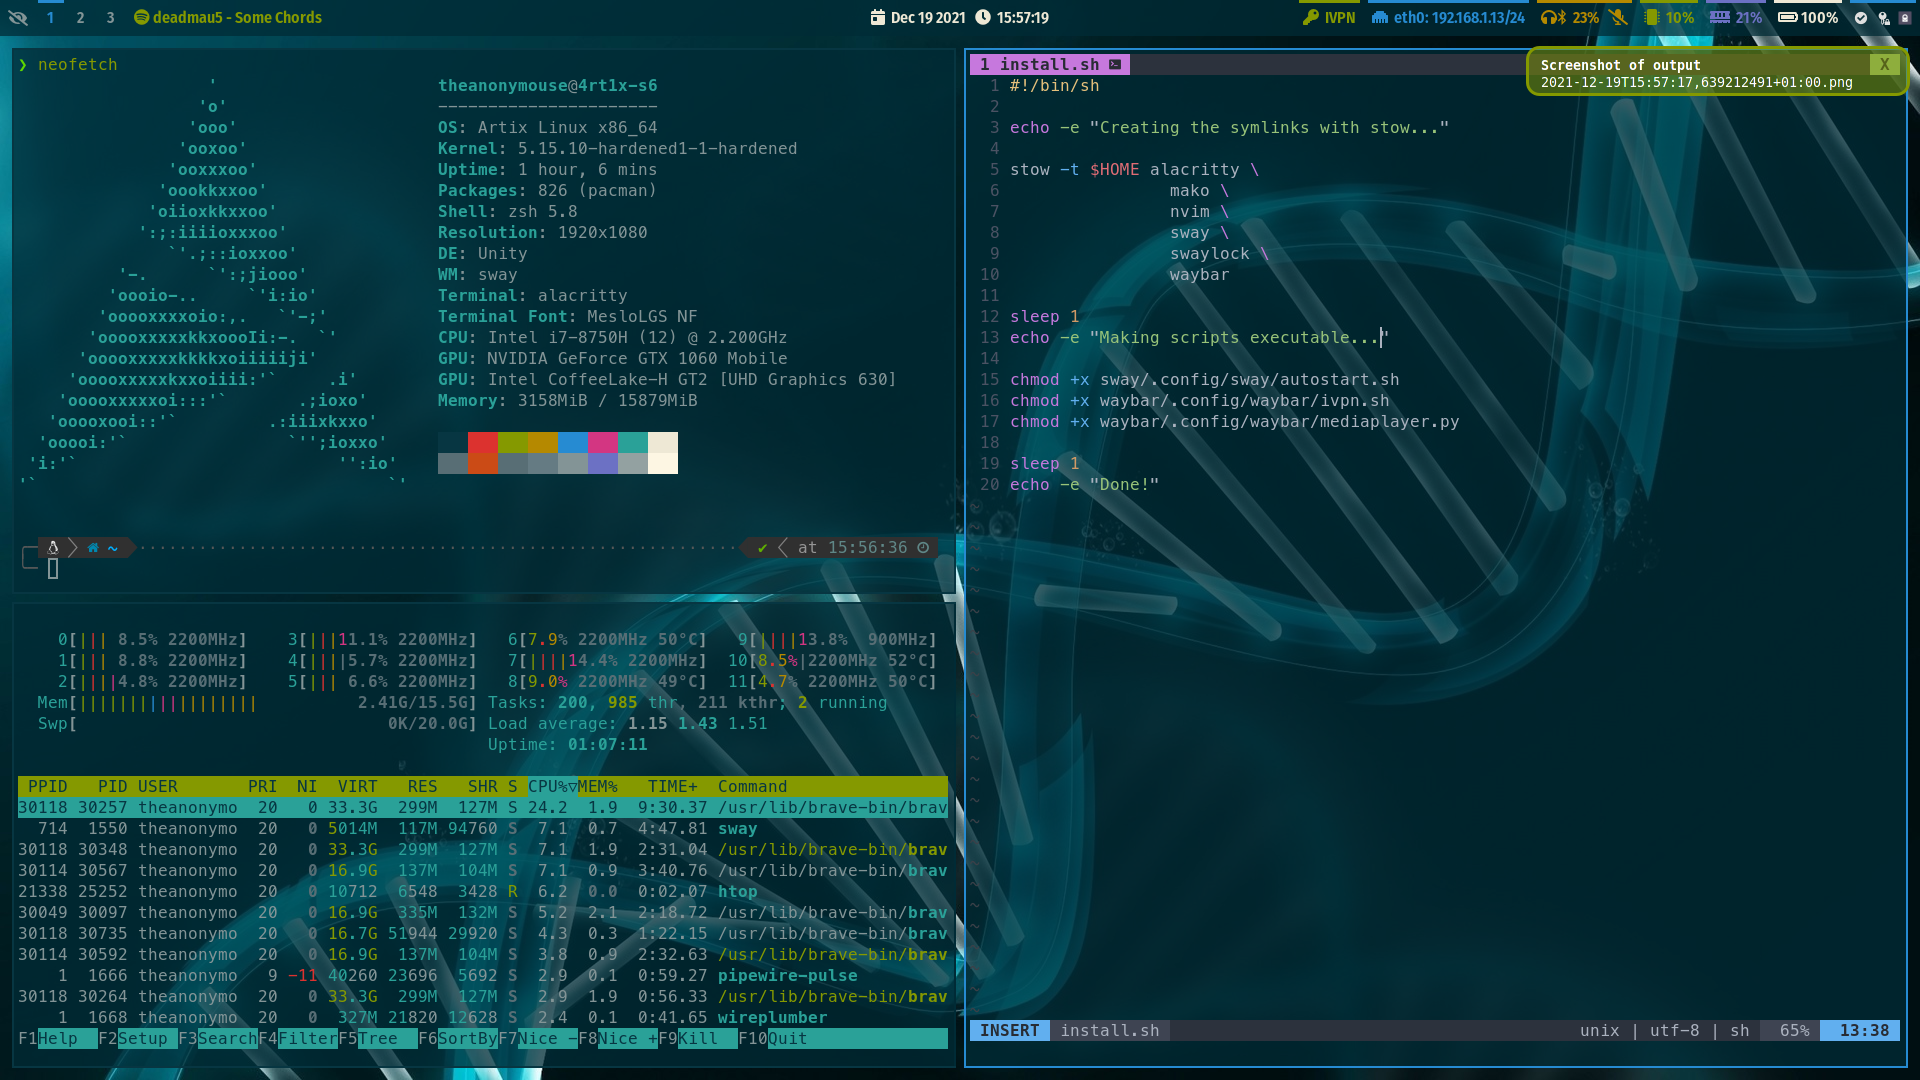Sort htop by the PID column header
Viewport: 1920px width, 1080px height.
click(112, 786)
